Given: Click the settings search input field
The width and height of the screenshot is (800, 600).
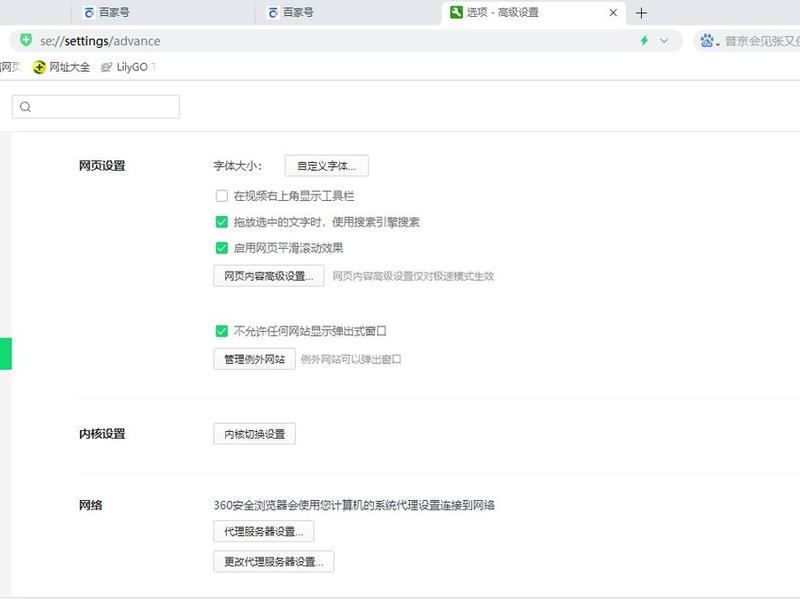Looking at the screenshot, I should [96, 107].
